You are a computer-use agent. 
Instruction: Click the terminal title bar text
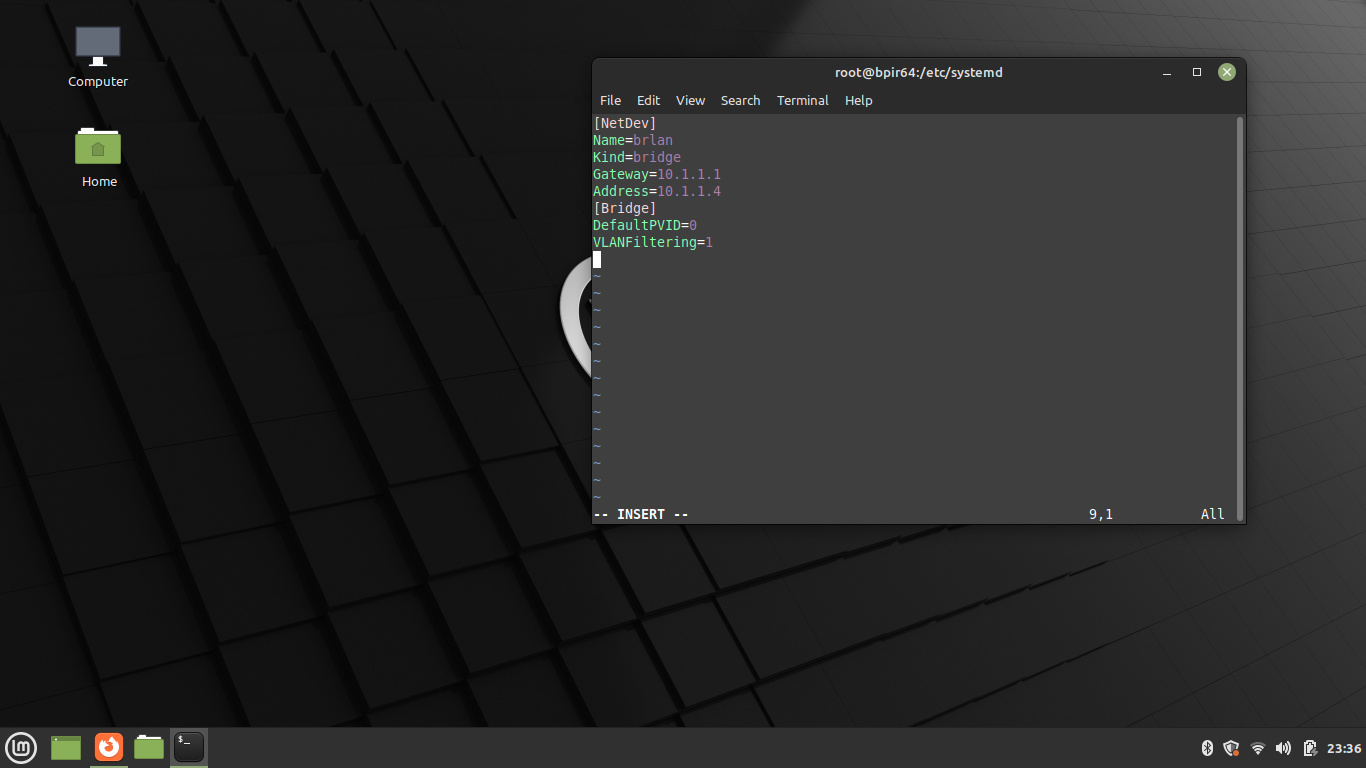(919, 73)
